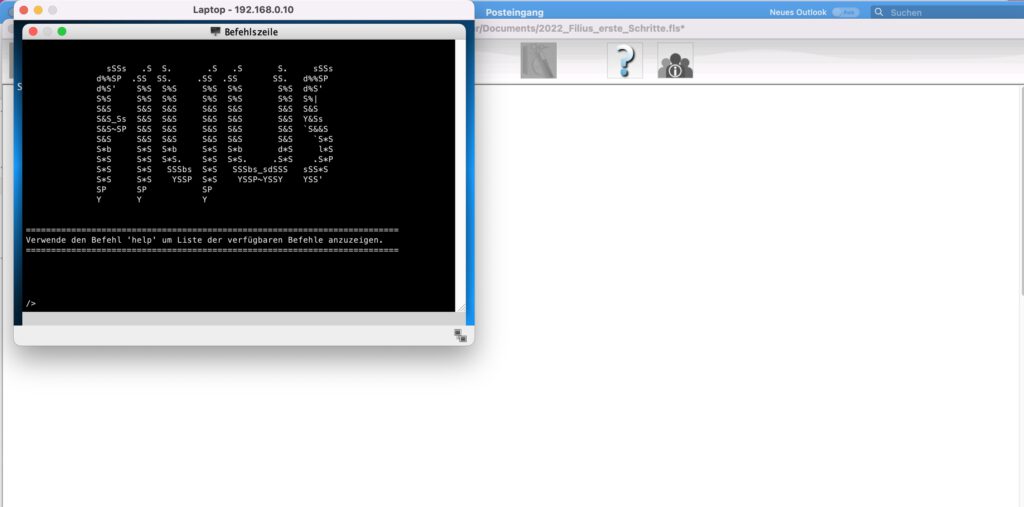Click the Neues Outlook label
The height and width of the screenshot is (507, 1024).
(x=797, y=12)
